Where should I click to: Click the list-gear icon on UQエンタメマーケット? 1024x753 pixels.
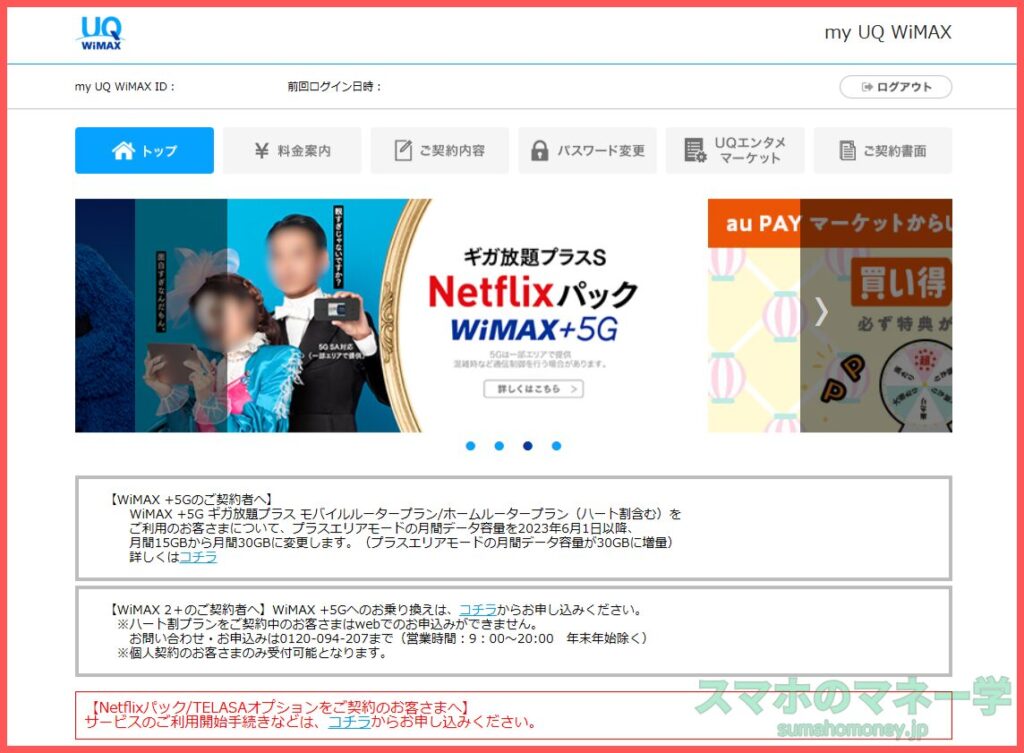pyautogui.click(x=695, y=150)
